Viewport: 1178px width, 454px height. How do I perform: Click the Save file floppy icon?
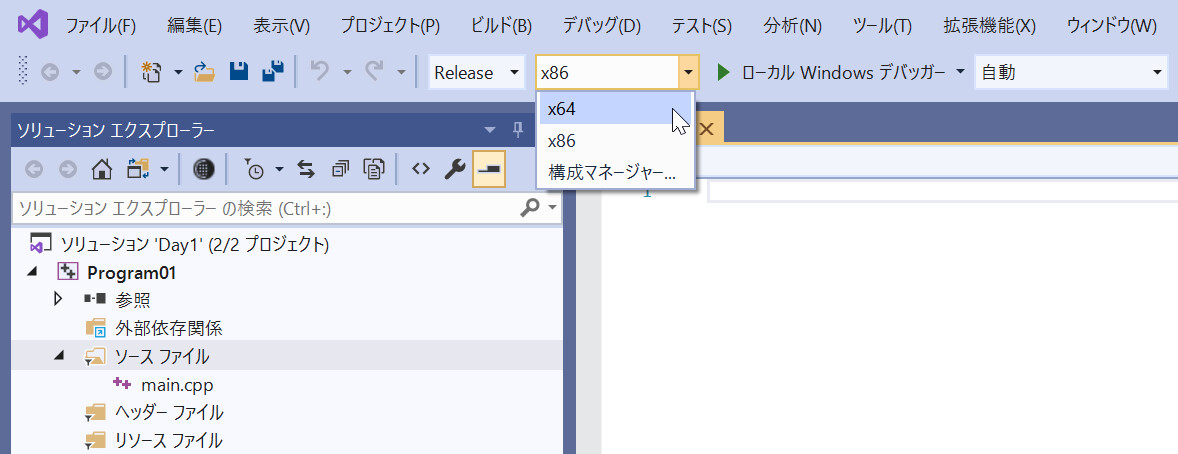point(239,72)
